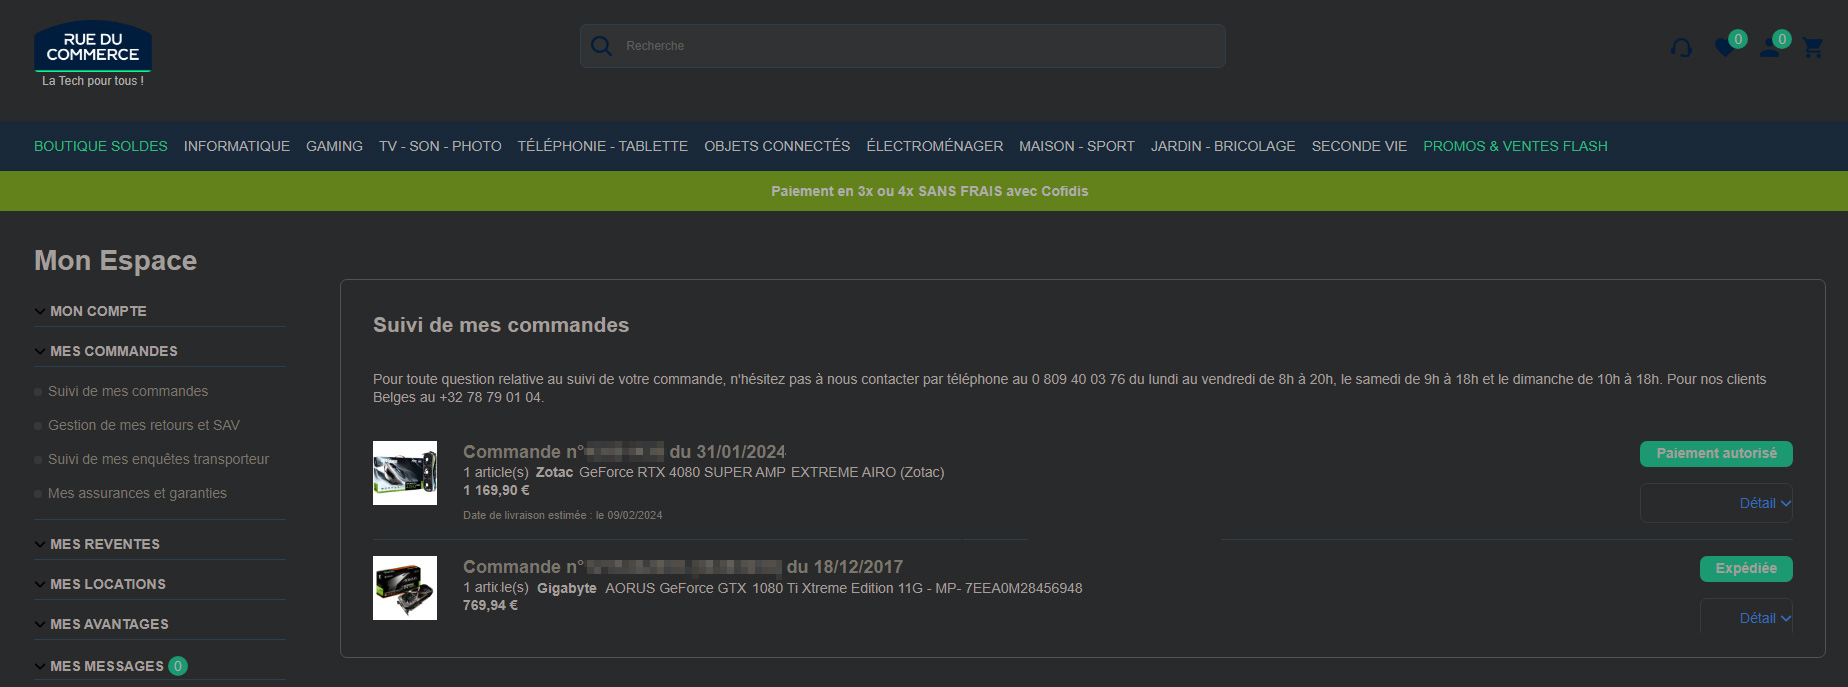This screenshot has height=687, width=1848.
Task: Open the BOUTIQUE SOLDES menu
Action: (101, 146)
